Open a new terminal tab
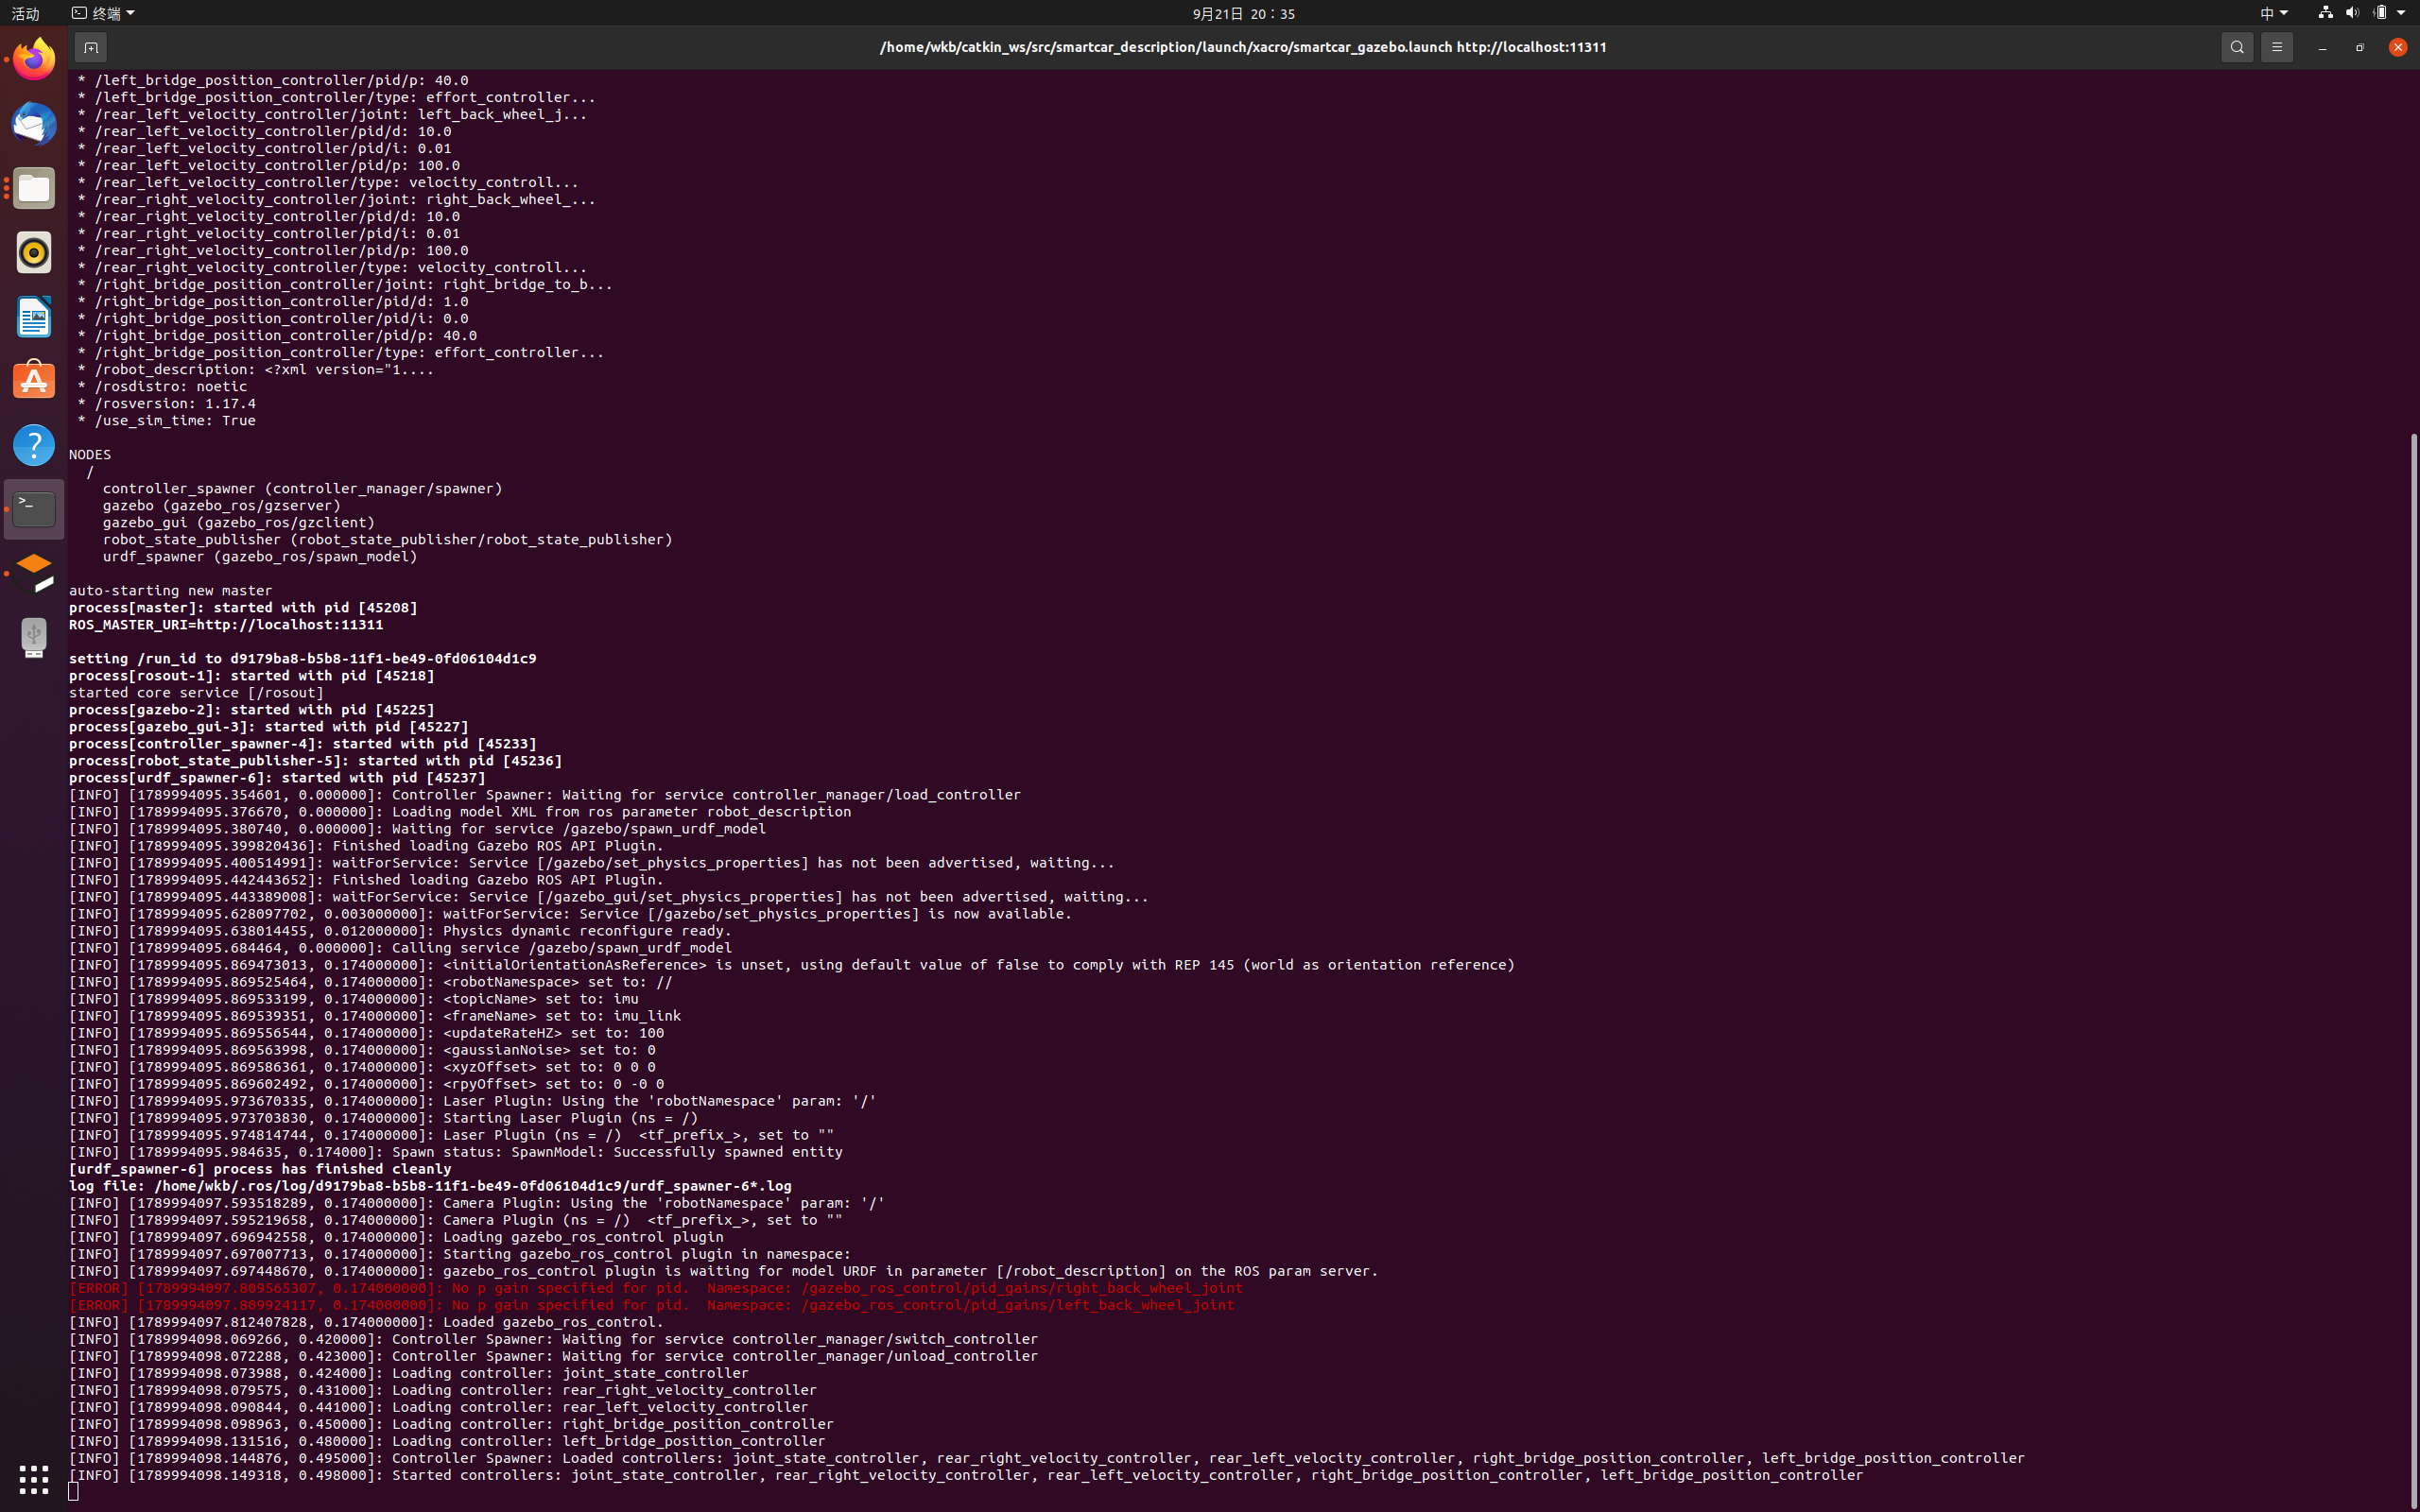The width and height of the screenshot is (2420, 1512). pyautogui.click(x=90, y=47)
